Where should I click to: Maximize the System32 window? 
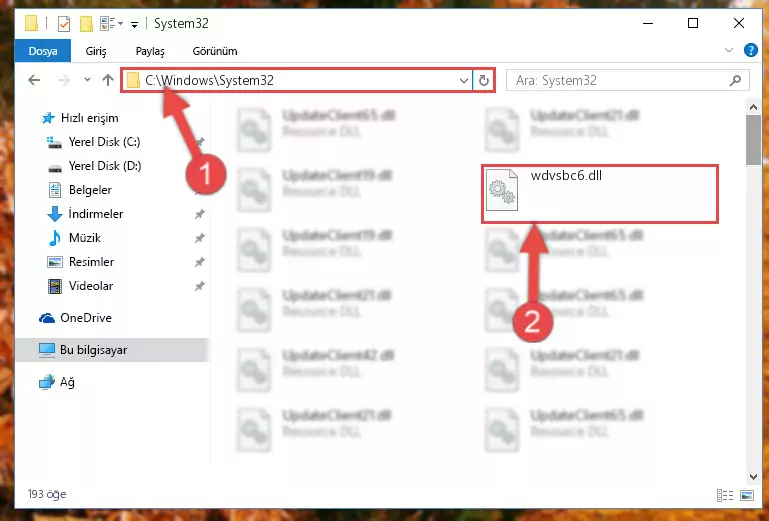(693, 23)
